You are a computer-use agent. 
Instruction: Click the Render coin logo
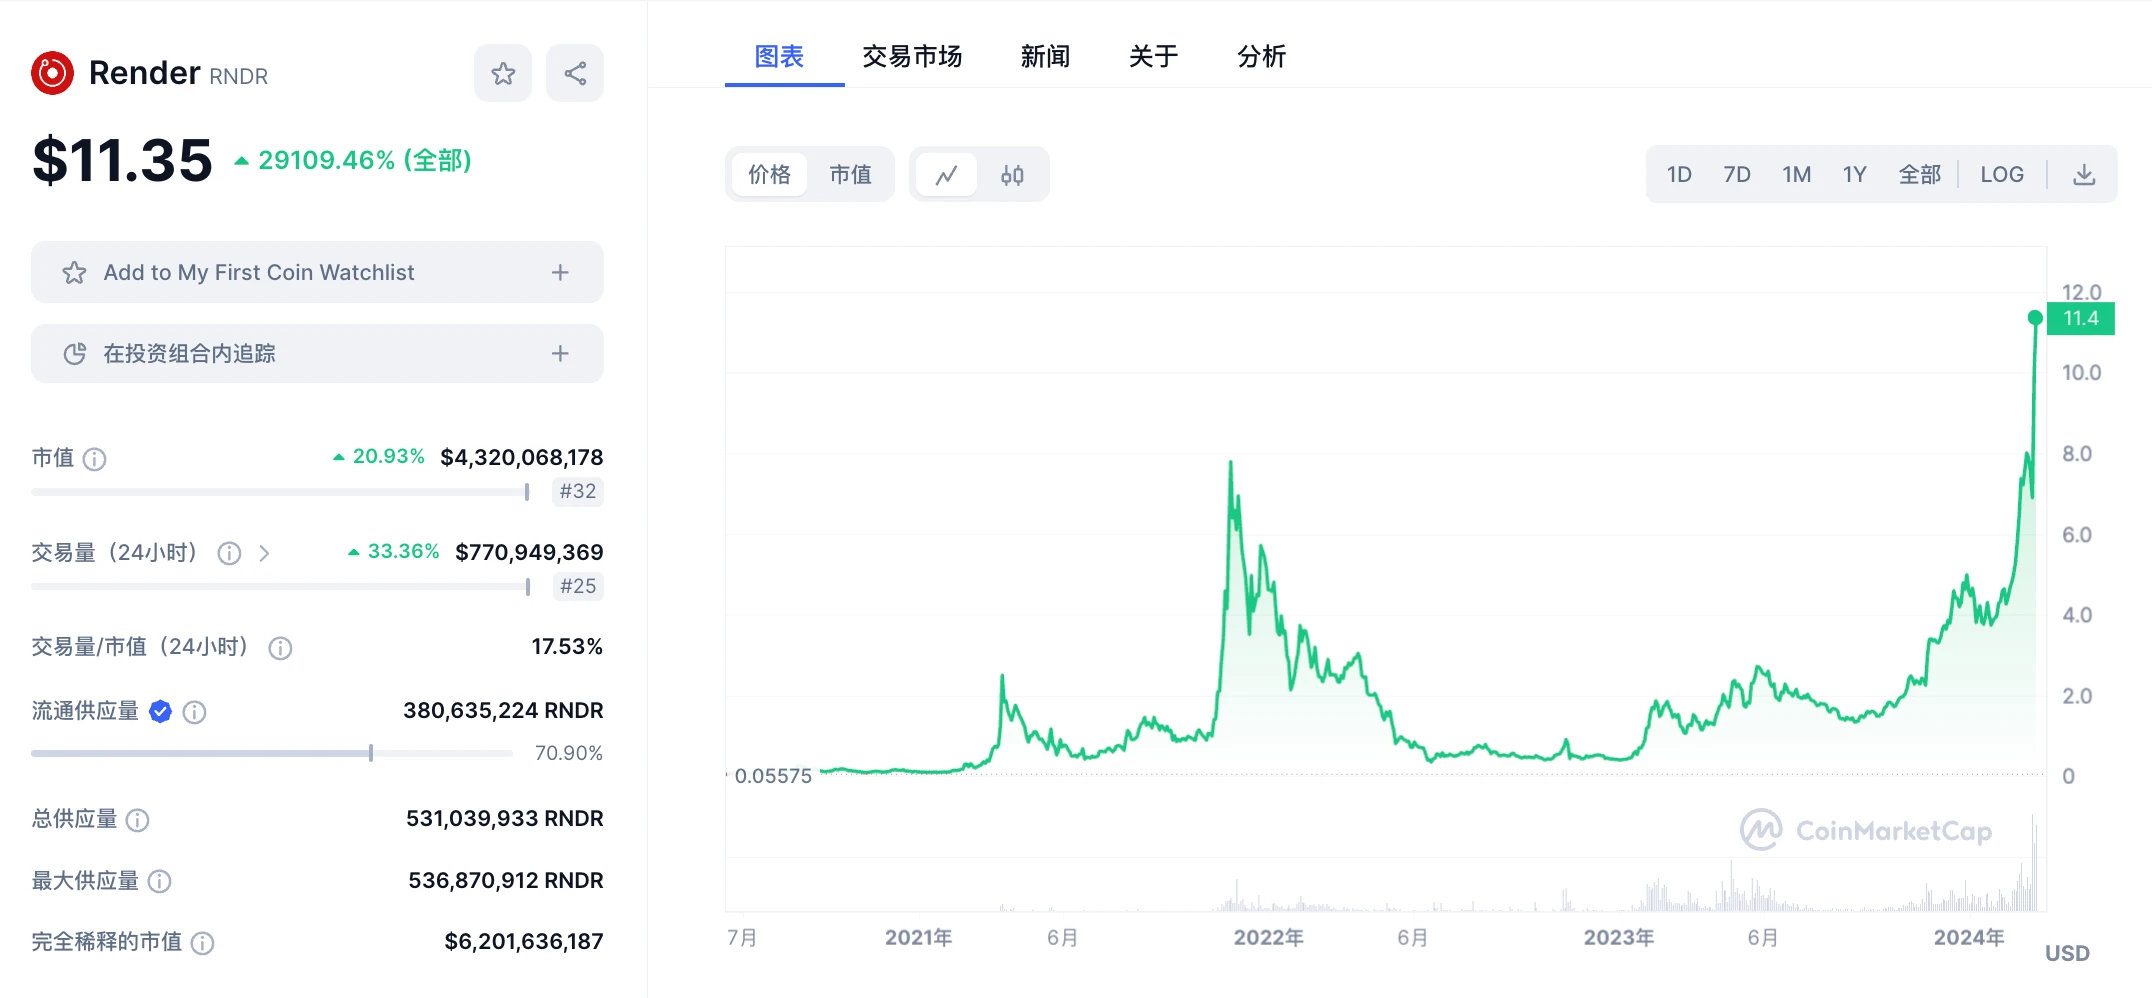coord(52,72)
